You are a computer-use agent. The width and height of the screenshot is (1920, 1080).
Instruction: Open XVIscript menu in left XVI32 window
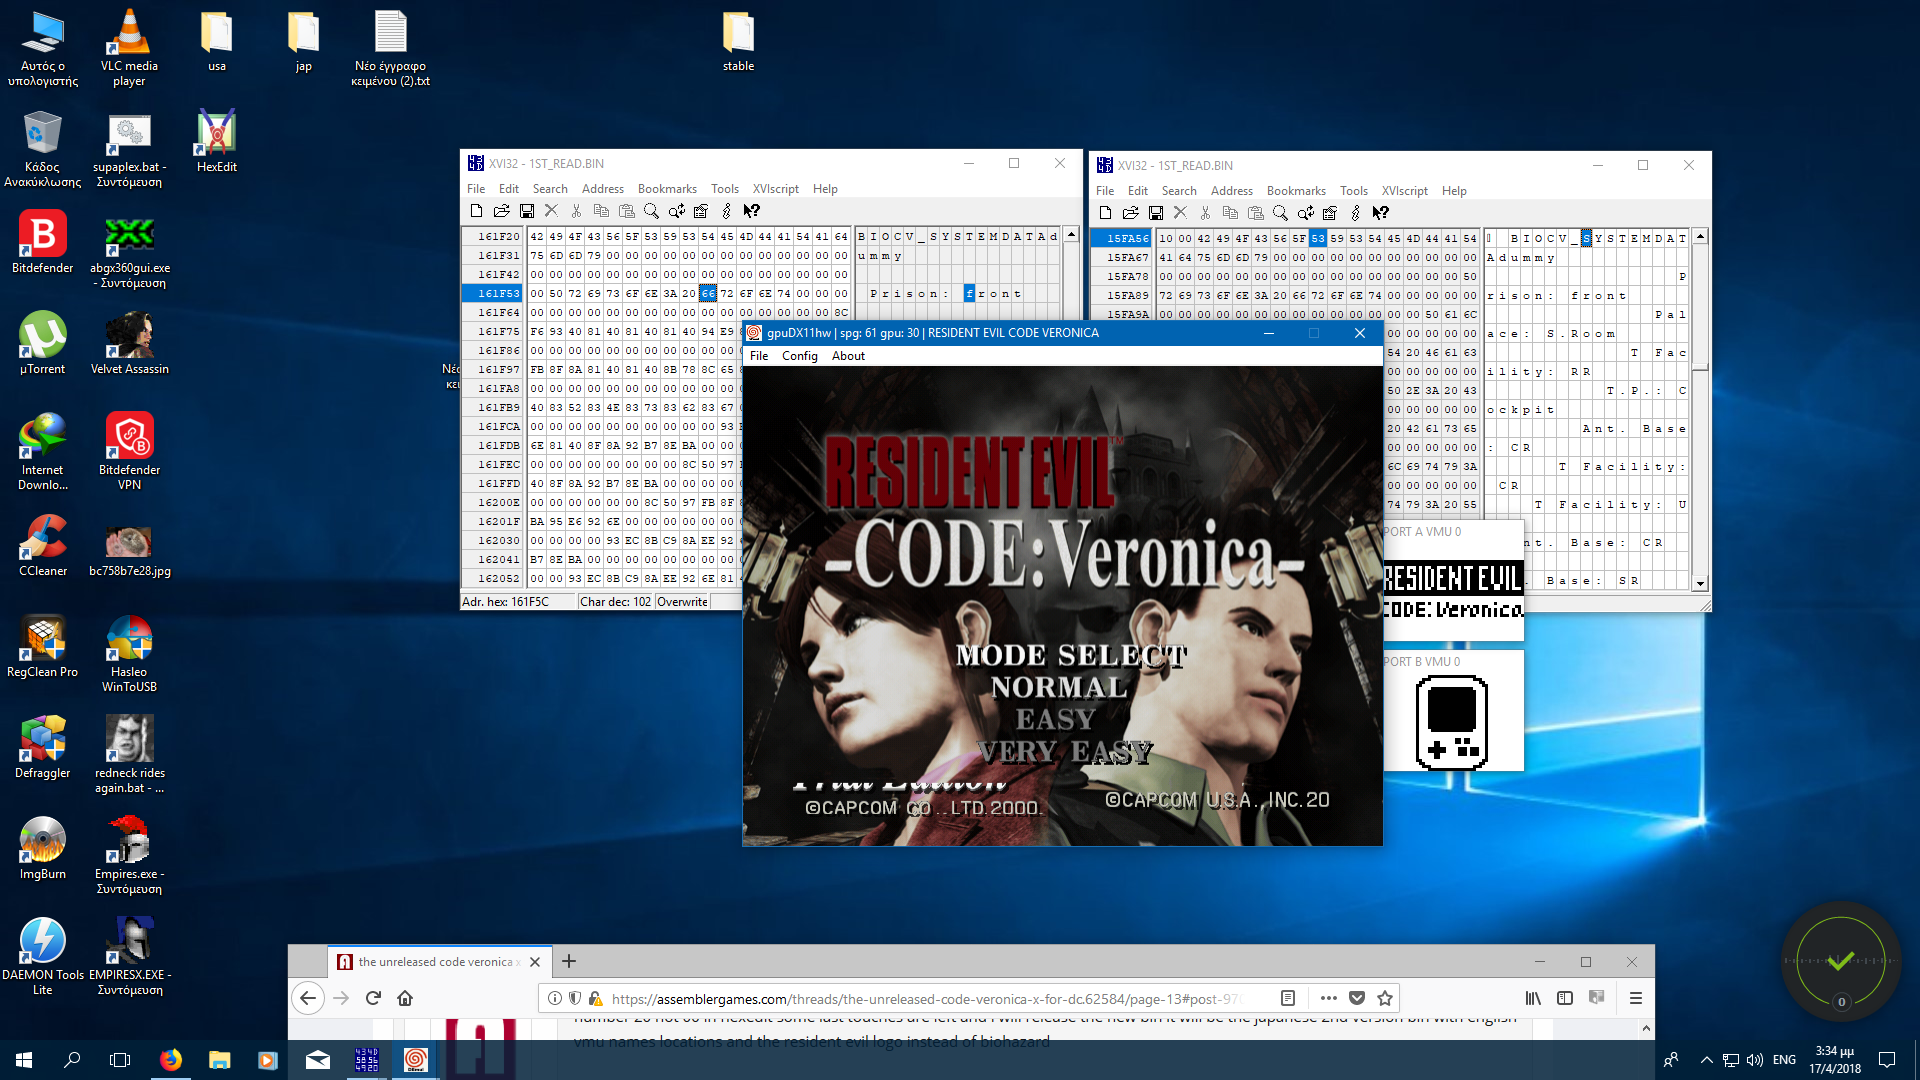tap(776, 189)
